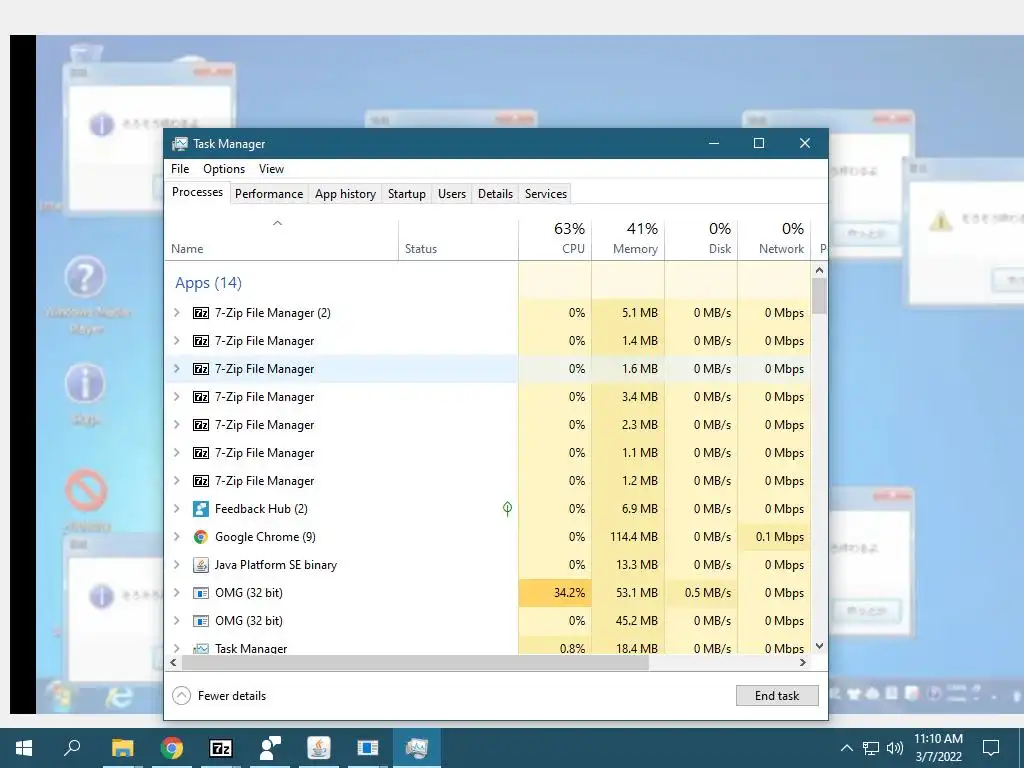Screen dimensions: 1024x768
Task: Open taskbar search magnifier
Action: point(72,747)
